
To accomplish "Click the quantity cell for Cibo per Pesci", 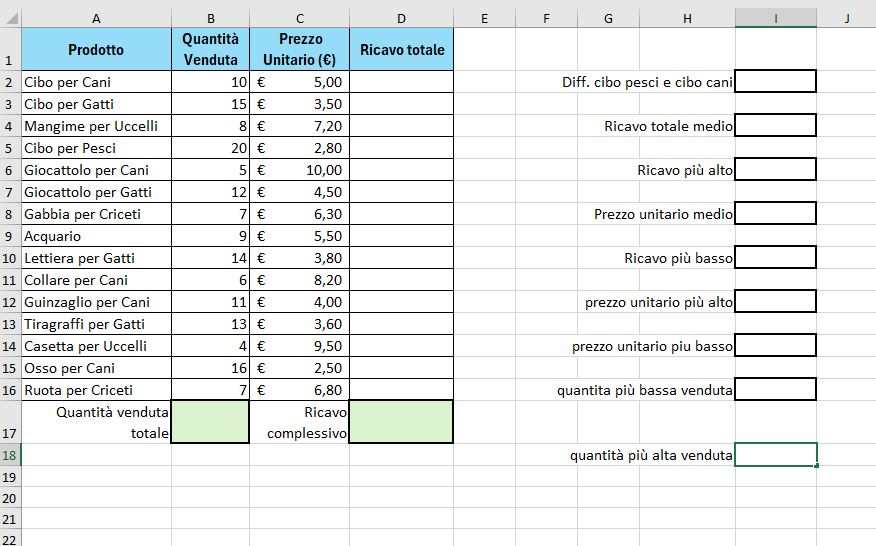I will [x=210, y=148].
